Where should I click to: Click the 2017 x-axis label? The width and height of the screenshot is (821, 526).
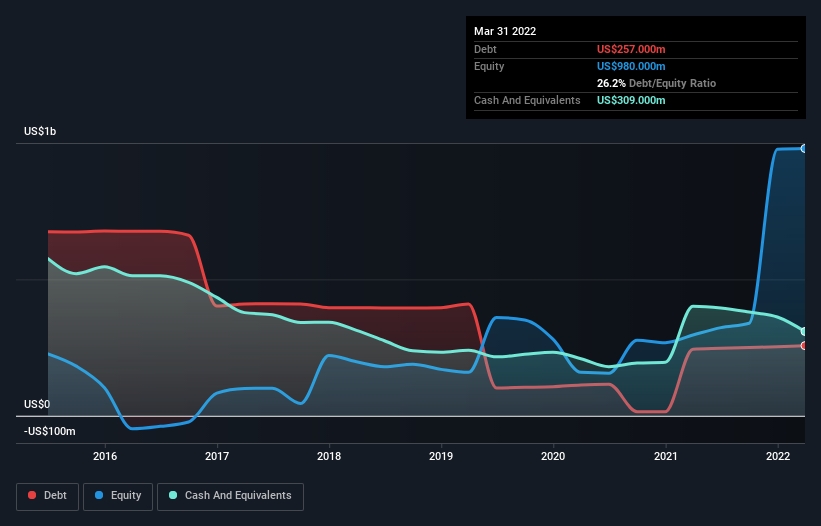tap(217, 456)
